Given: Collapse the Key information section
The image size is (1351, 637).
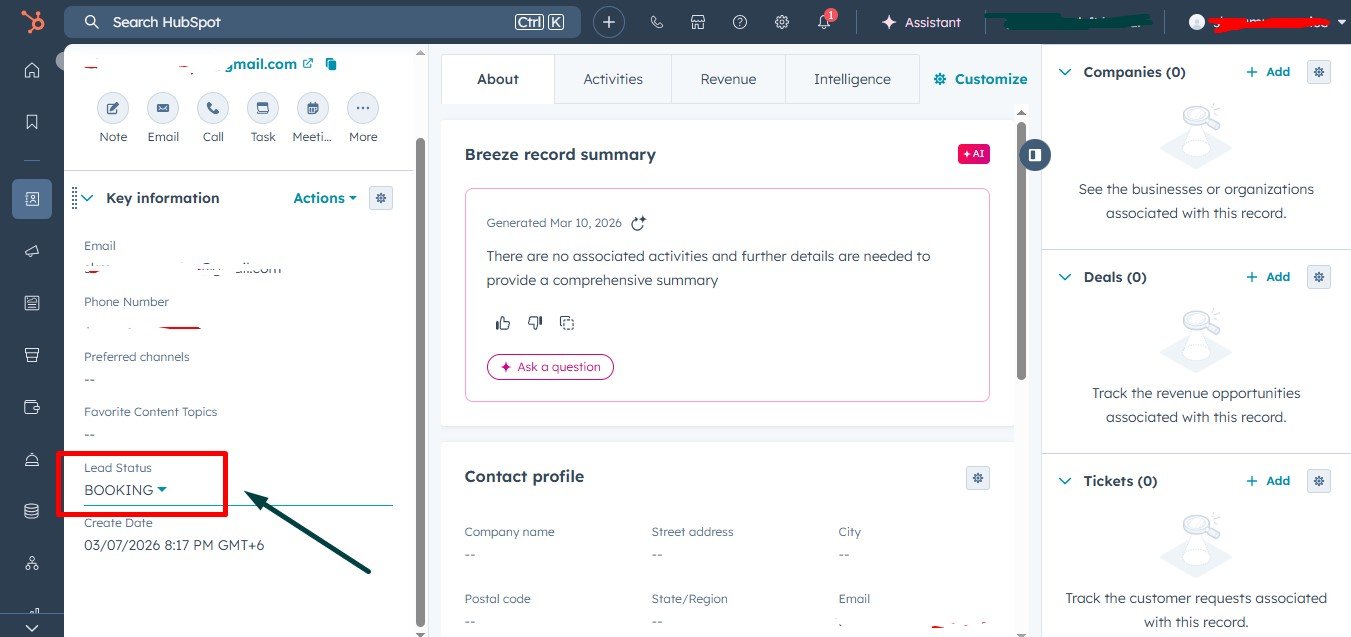Looking at the screenshot, I should 87,198.
